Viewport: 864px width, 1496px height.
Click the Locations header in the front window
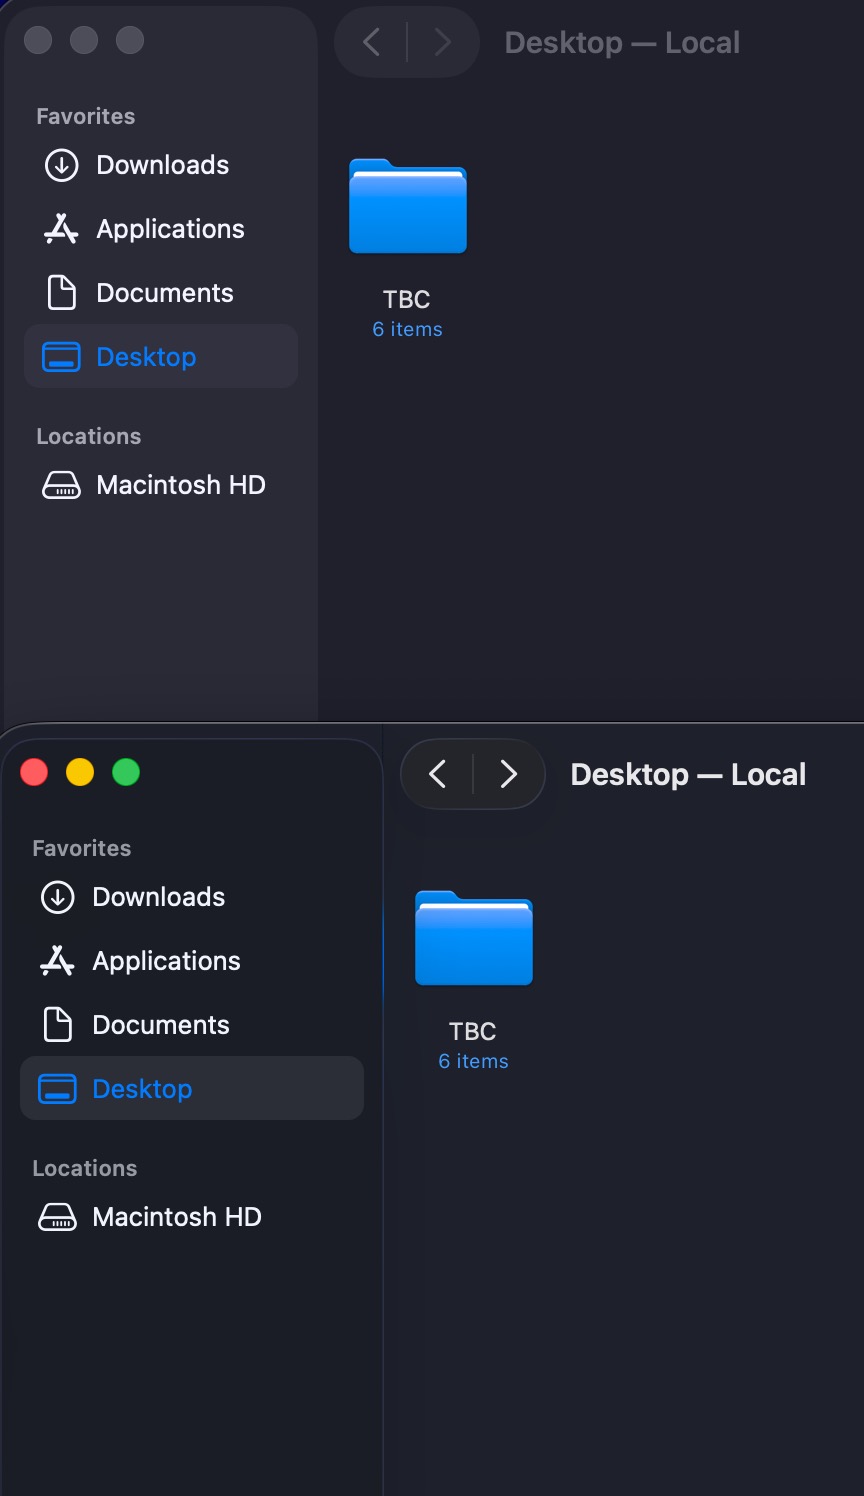pos(85,1168)
